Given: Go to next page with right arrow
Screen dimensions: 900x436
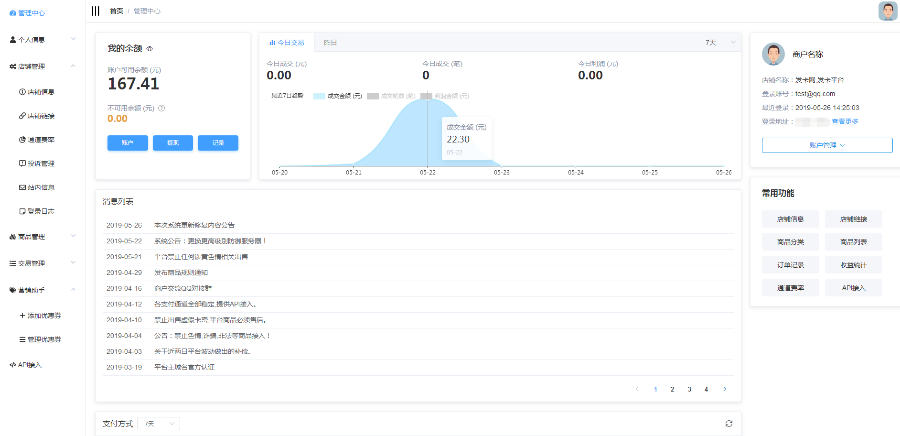Looking at the screenshot, I should pos(725,389).
